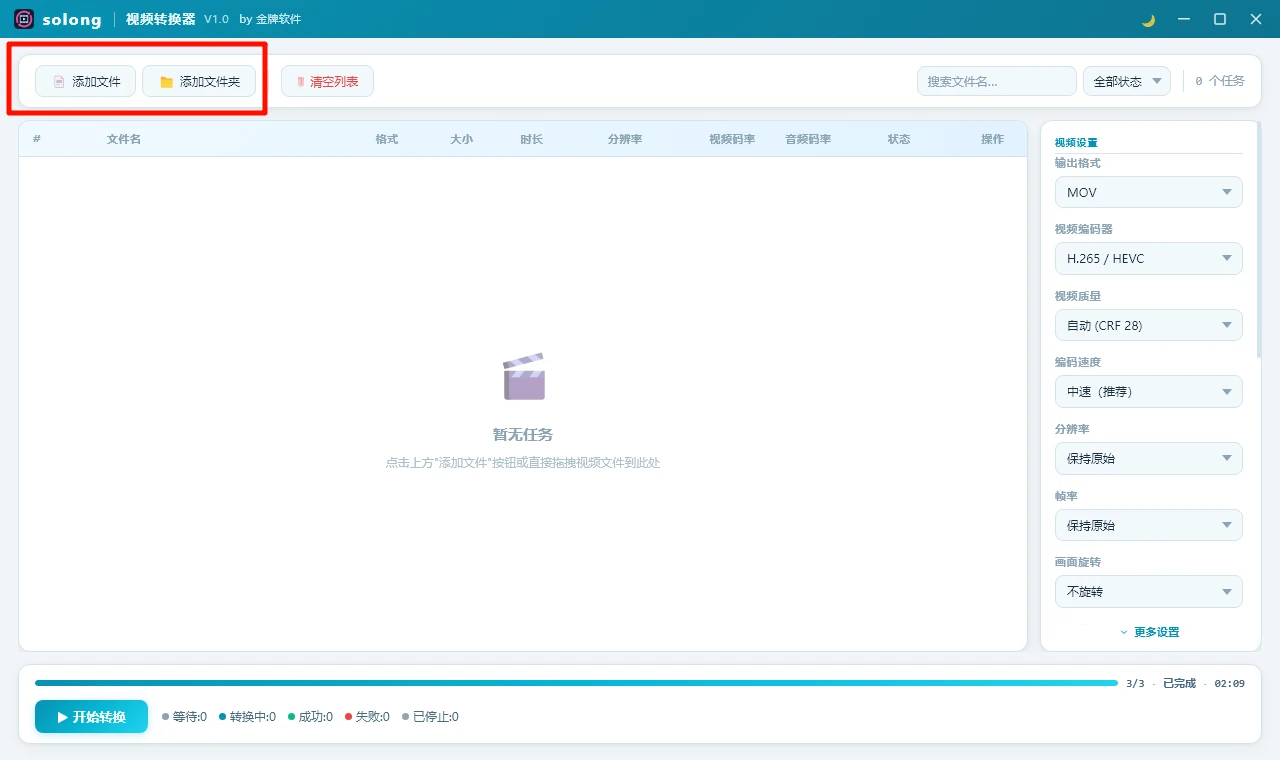Click the play triangle icon on 开始转换
The width and height of the screenshot is (1280, 760).
coord(63,716)
